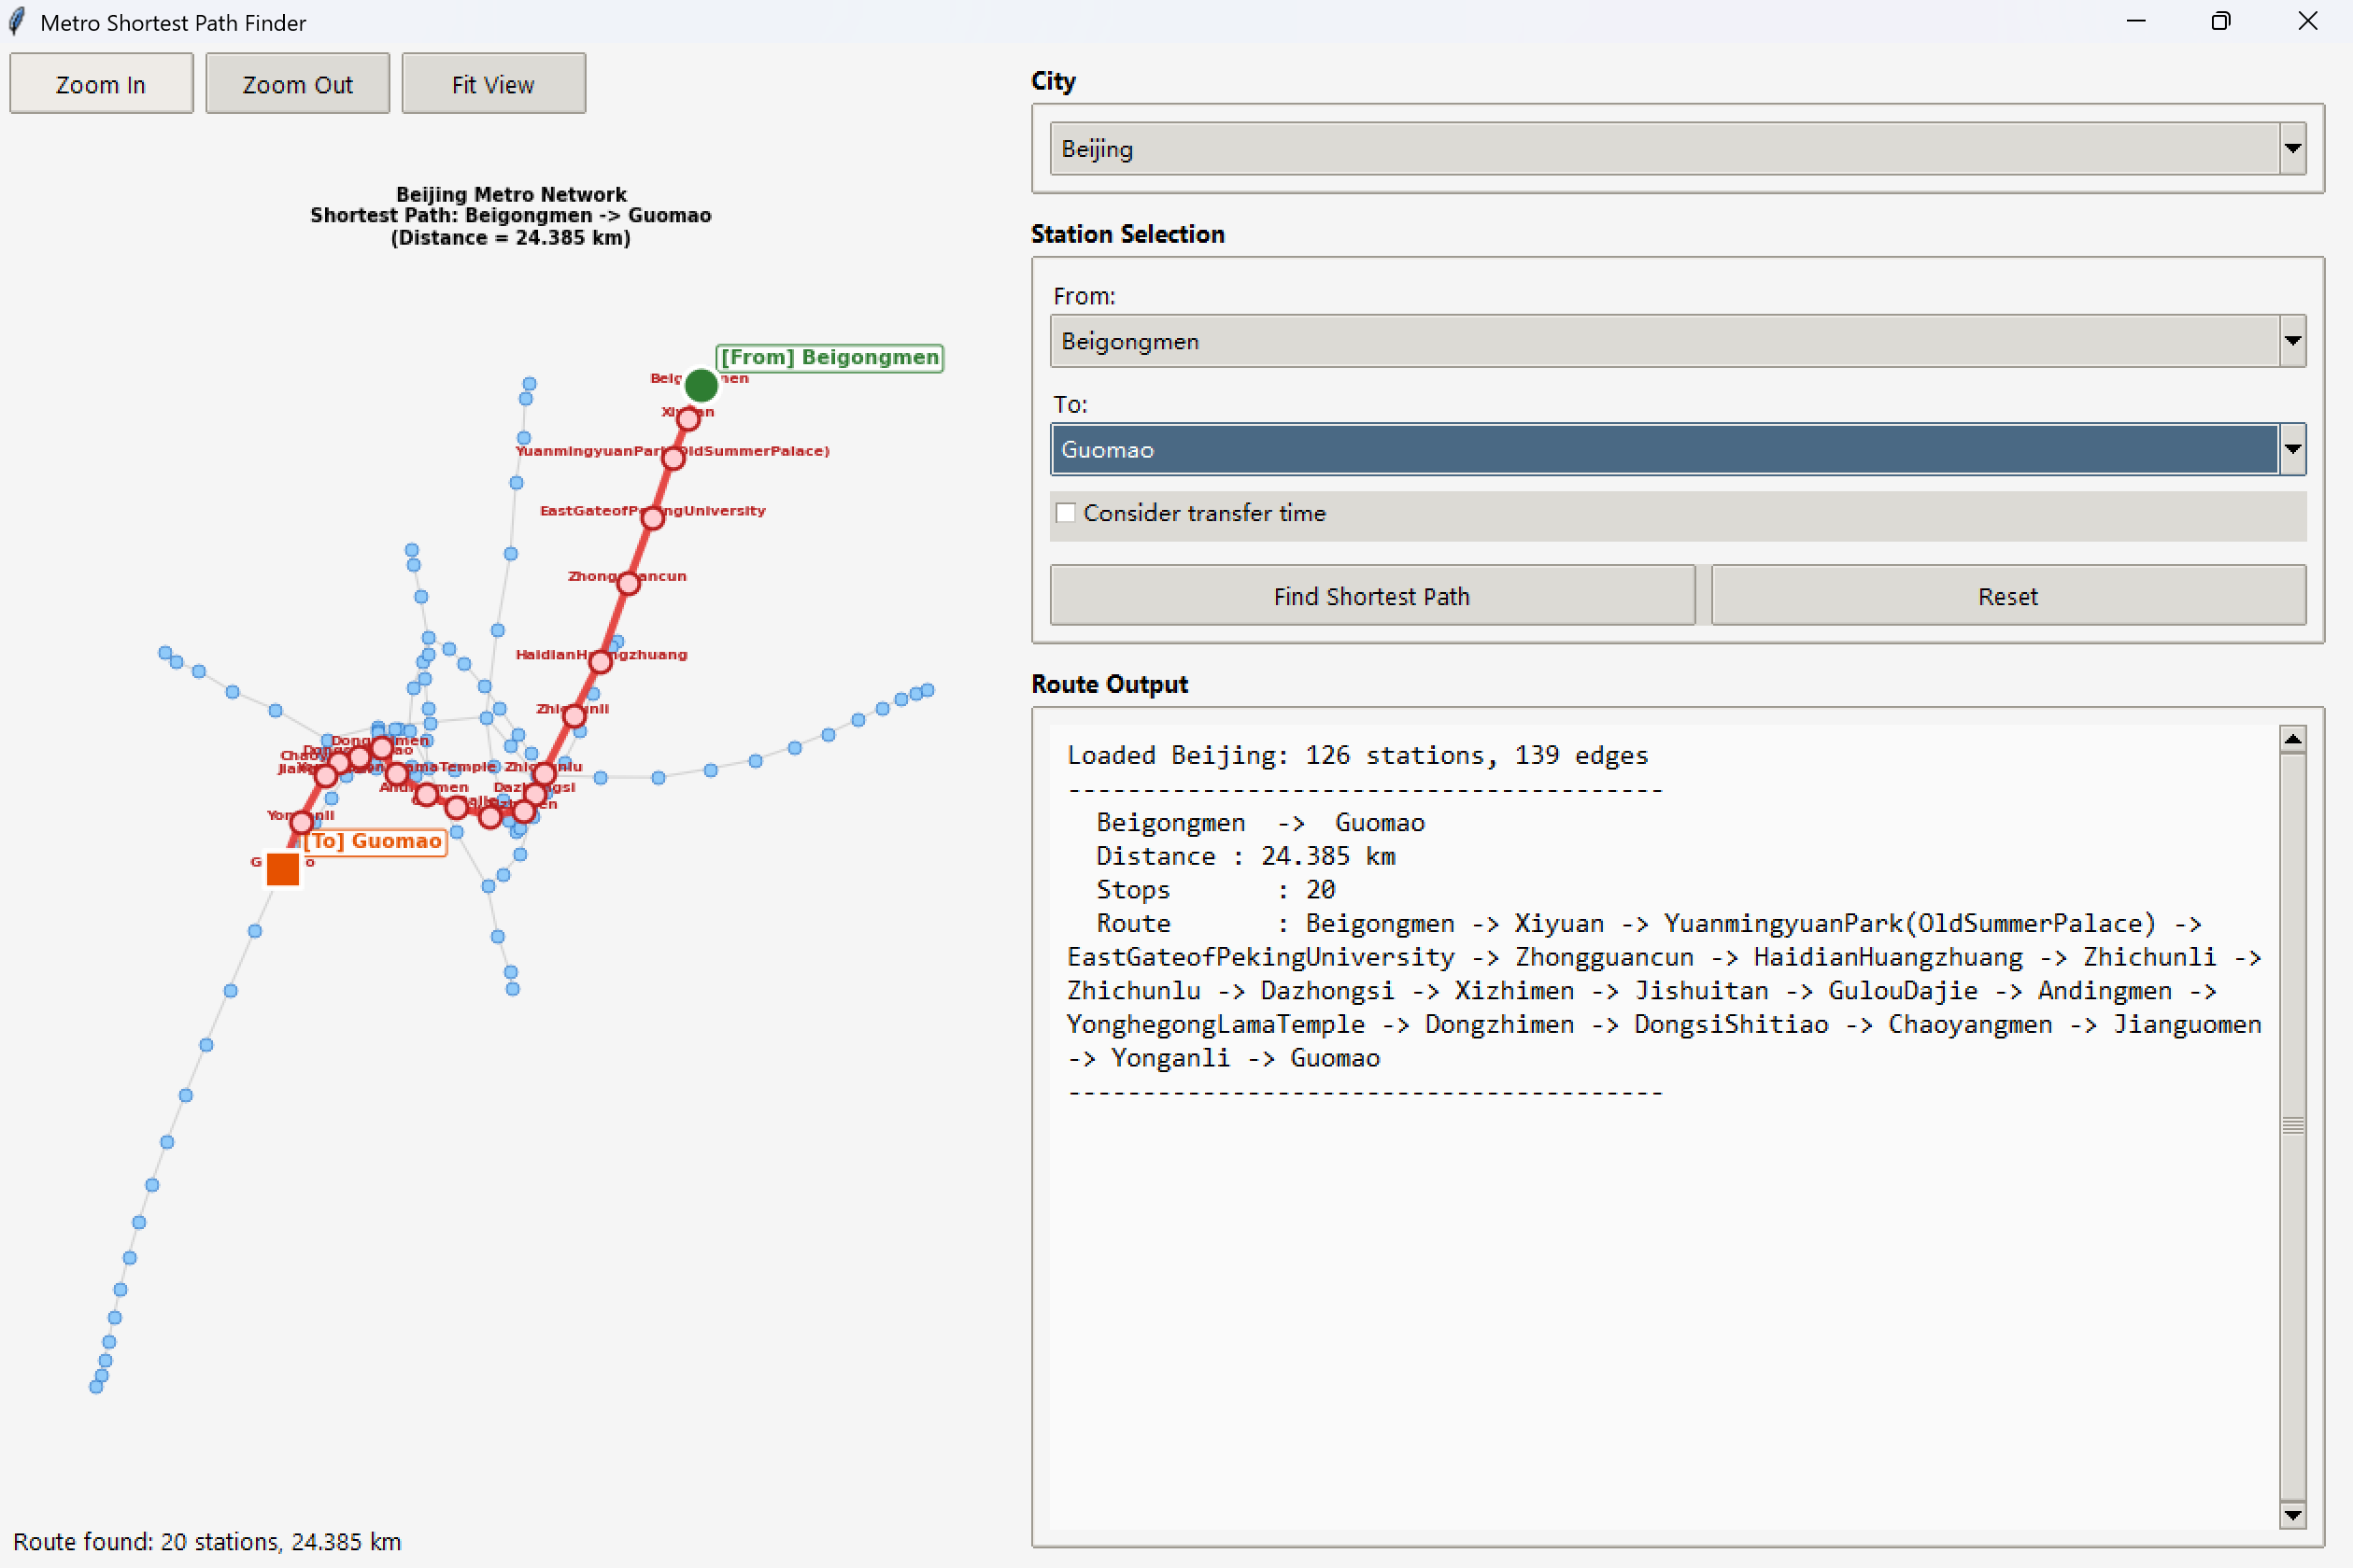2353x1568 pixels.
Task: Close the Metro Shortest Path Finder window
Action: pyautogui.click(x=2307, y=21)
